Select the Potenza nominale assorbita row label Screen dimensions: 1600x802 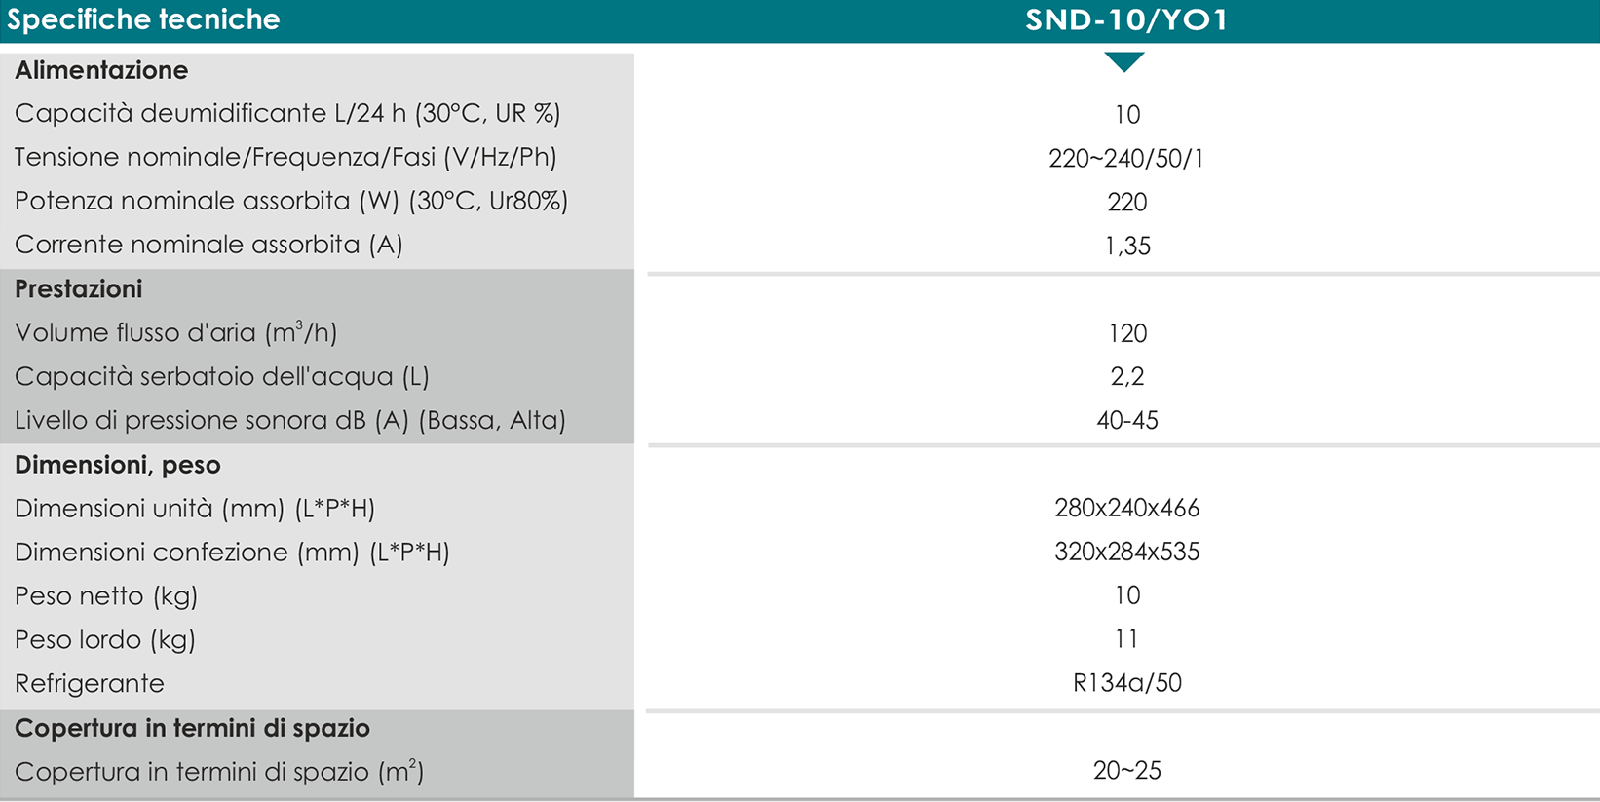tap(291, 201)
